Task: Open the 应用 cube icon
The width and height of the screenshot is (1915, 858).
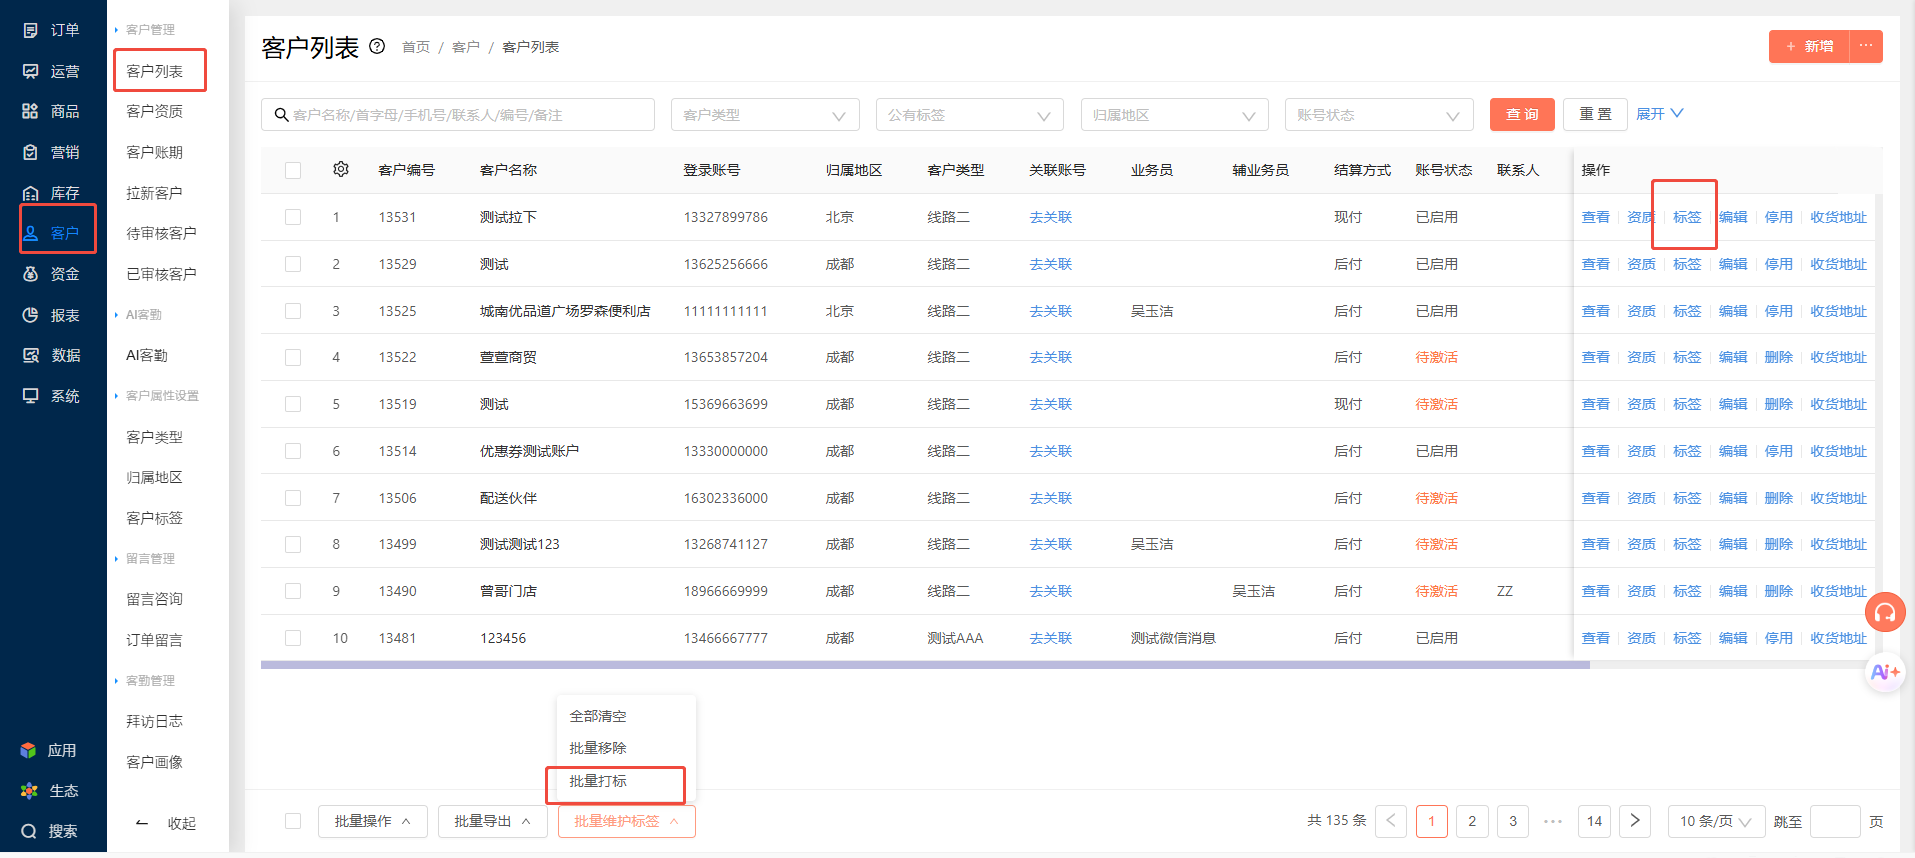Action: click(x=29, y=750)
